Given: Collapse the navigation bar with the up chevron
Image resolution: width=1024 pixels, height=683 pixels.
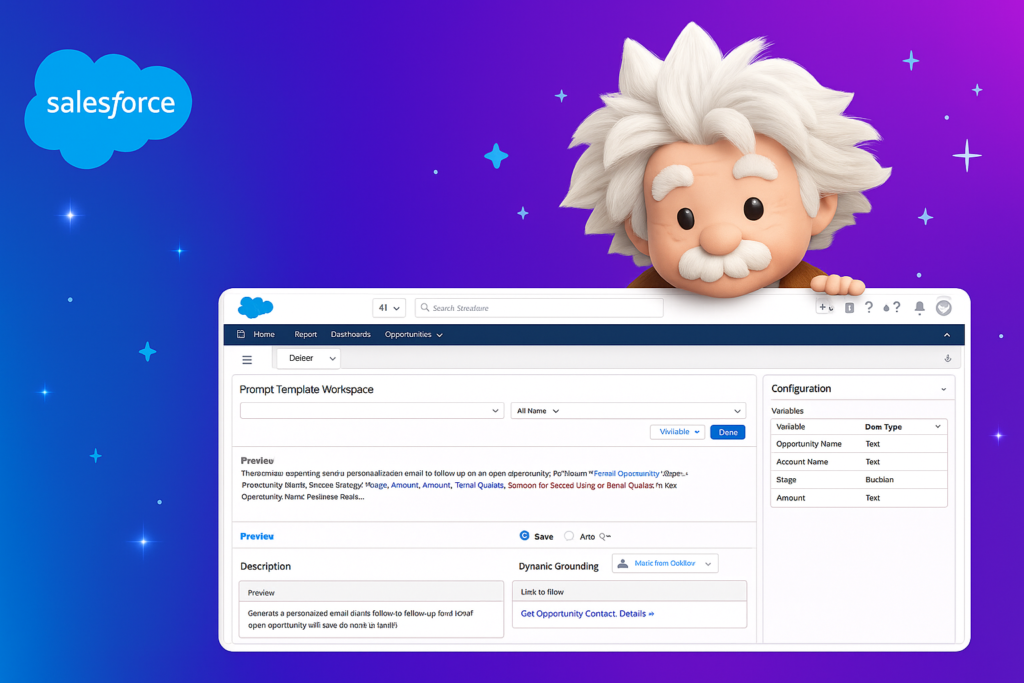Looking at the screenshot, I should [x=947, y=335].
